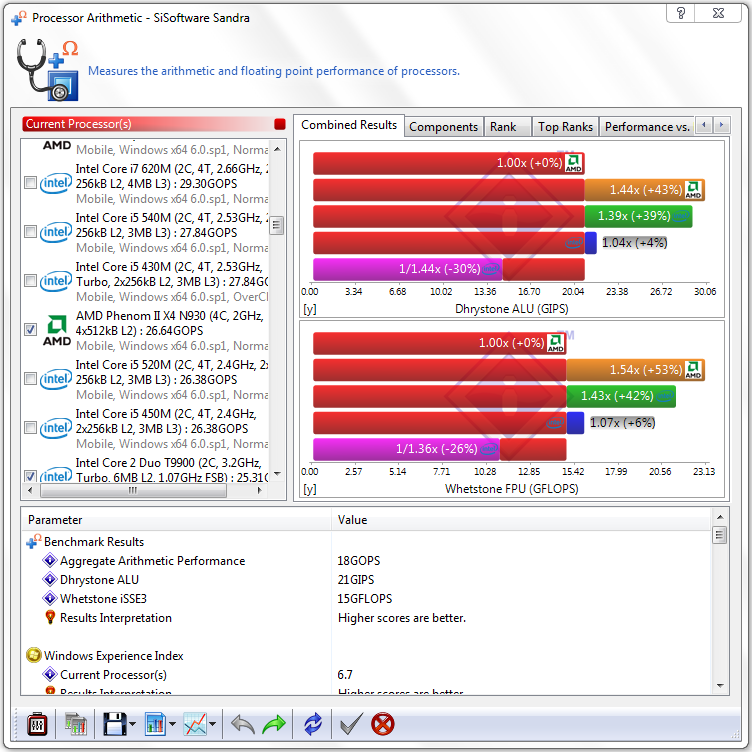
Task: Select the Combined Results tab
Action: pos(349,125)
